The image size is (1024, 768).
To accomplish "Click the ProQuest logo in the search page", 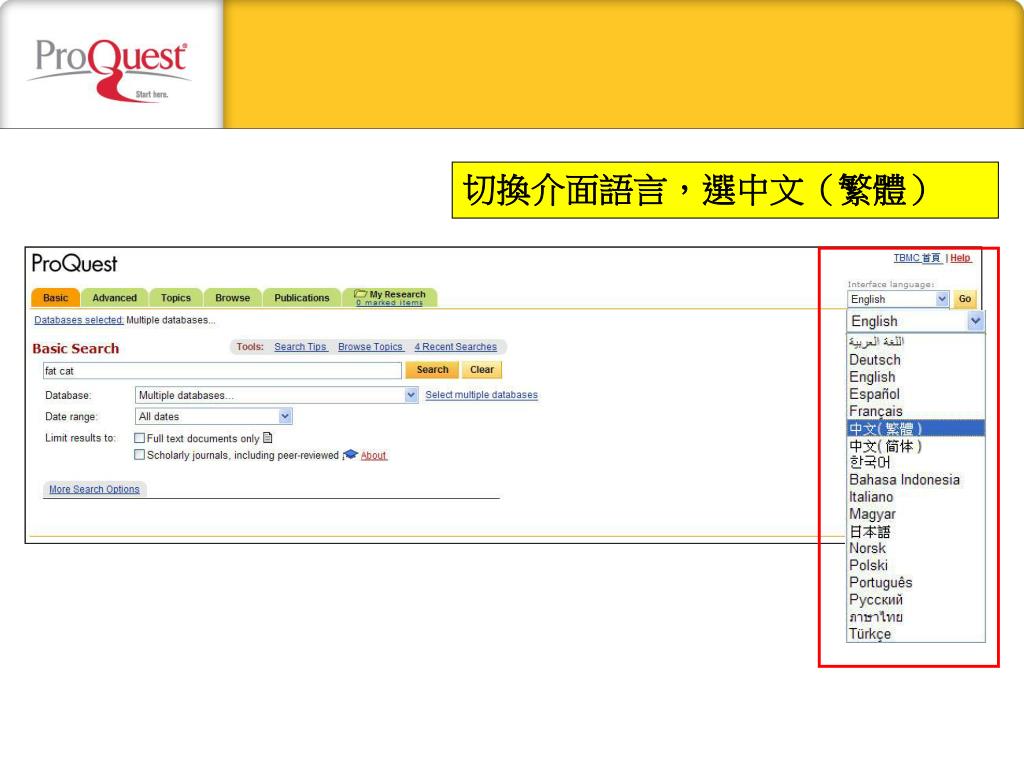I will coord(74,264).
